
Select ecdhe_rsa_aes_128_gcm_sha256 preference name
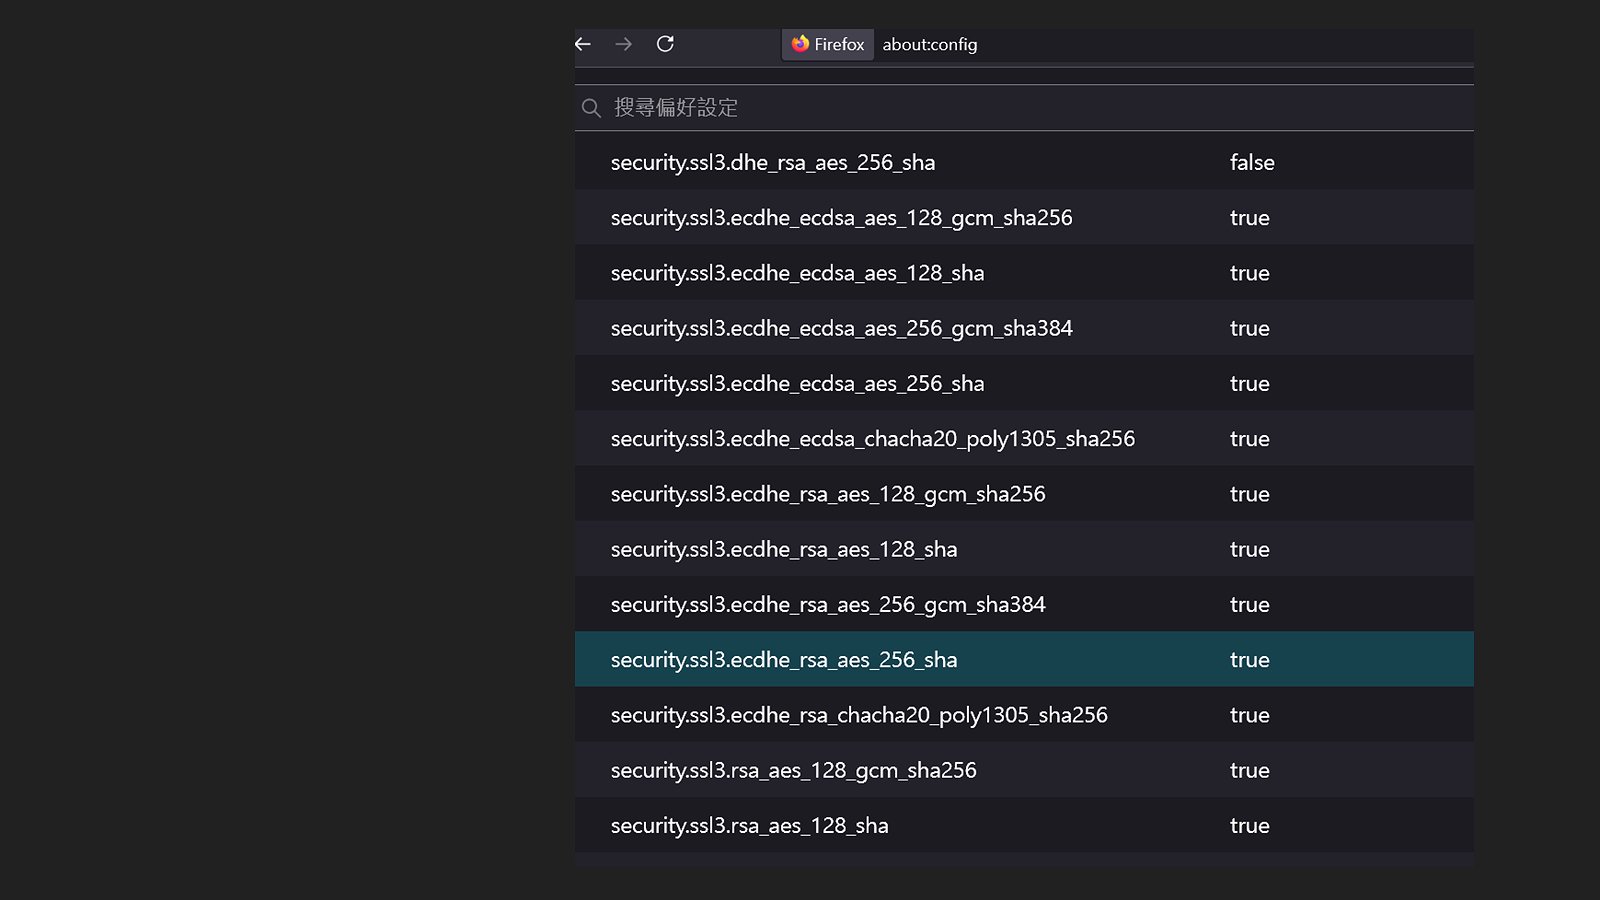point(827,494)
